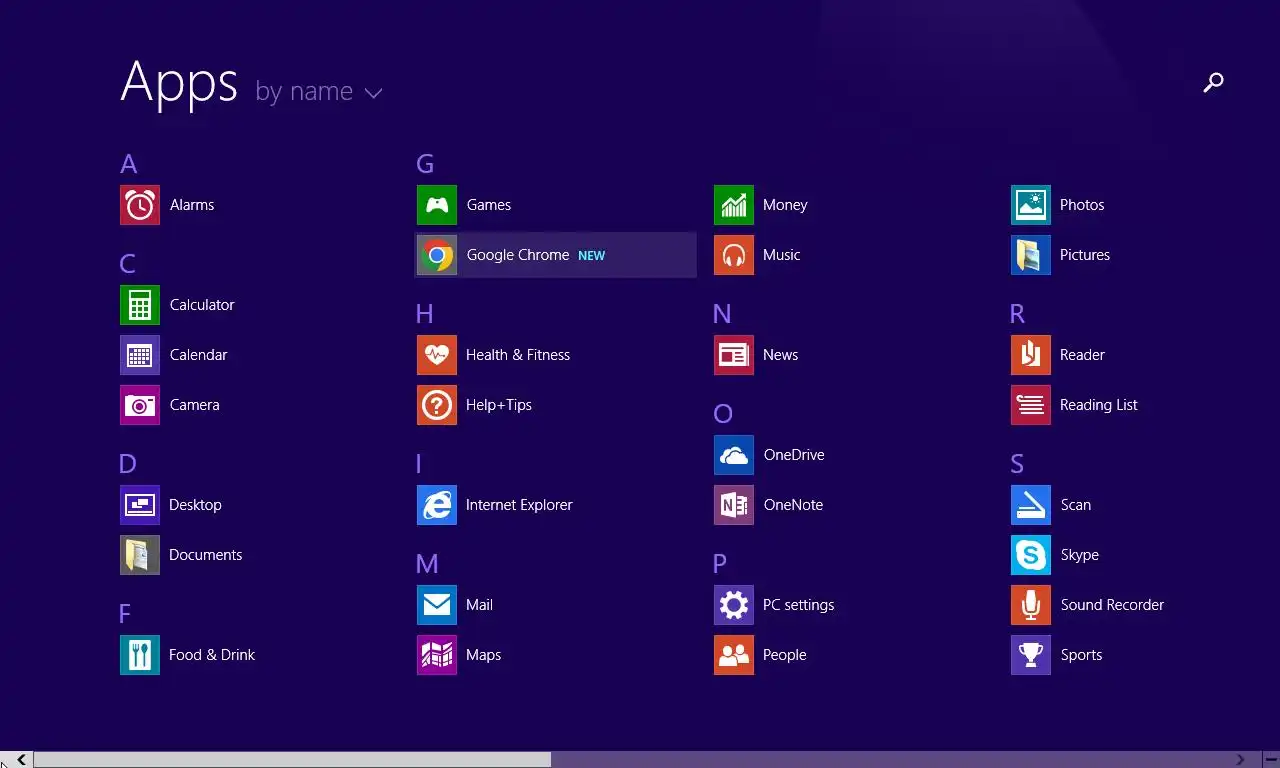This screenshot has height=768, width=1280.
Task: Start the Camera app icon
Action: pyautogui.click(x=140, y=405)
